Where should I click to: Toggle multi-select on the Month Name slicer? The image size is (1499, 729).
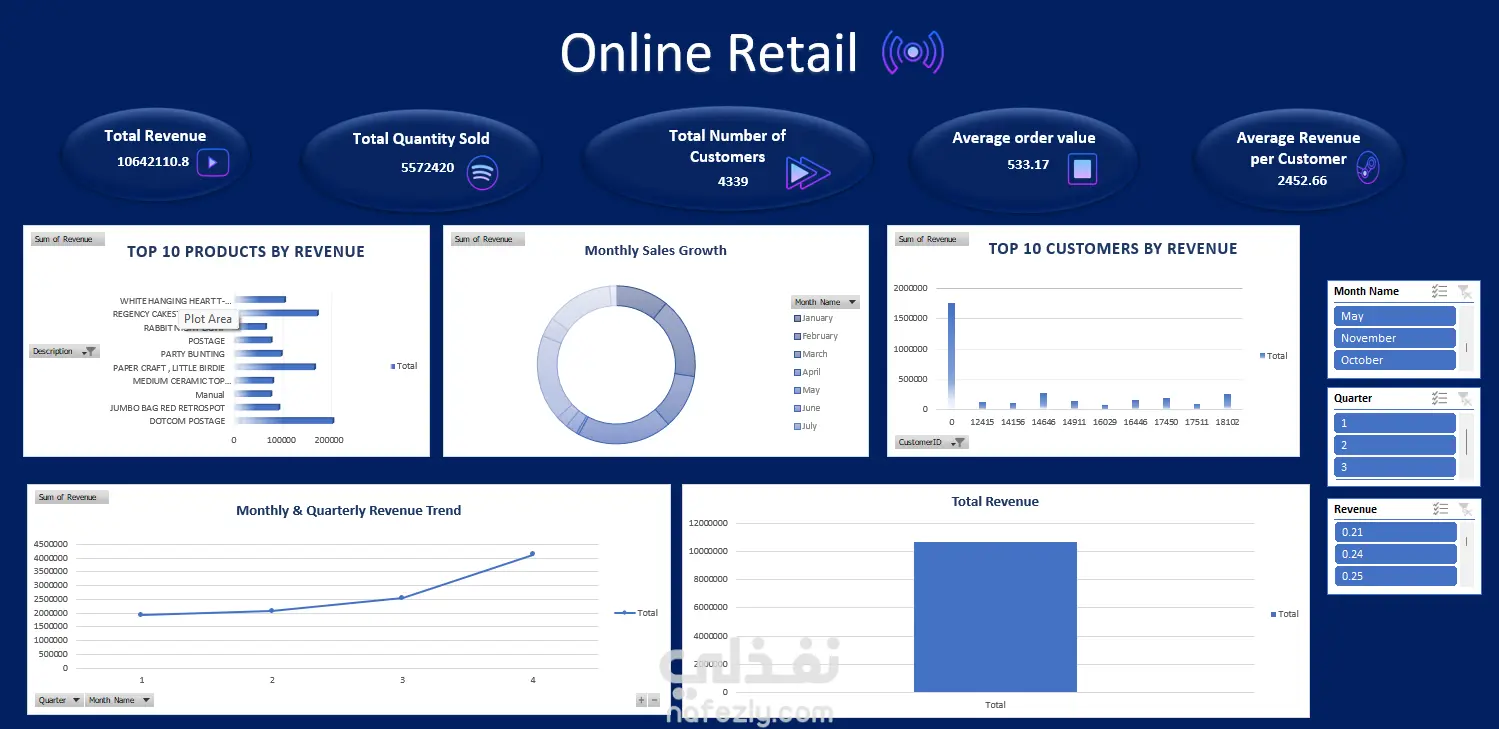click(x=1439, y=291)
